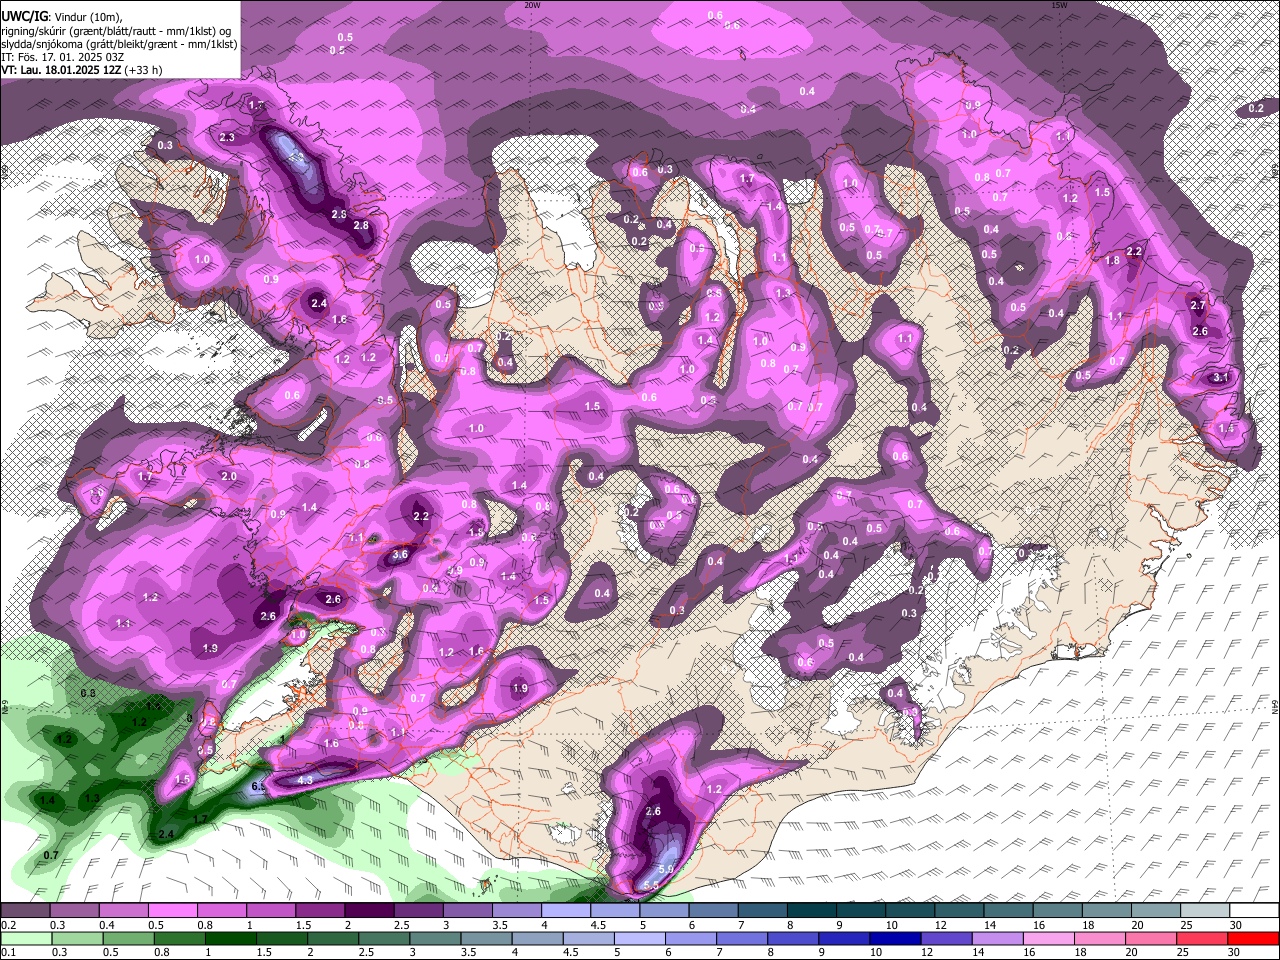Click the light periwinkle snow swatch starting at 4
This screenshot has height=960, width=1280.
click(x=565, y=911)
